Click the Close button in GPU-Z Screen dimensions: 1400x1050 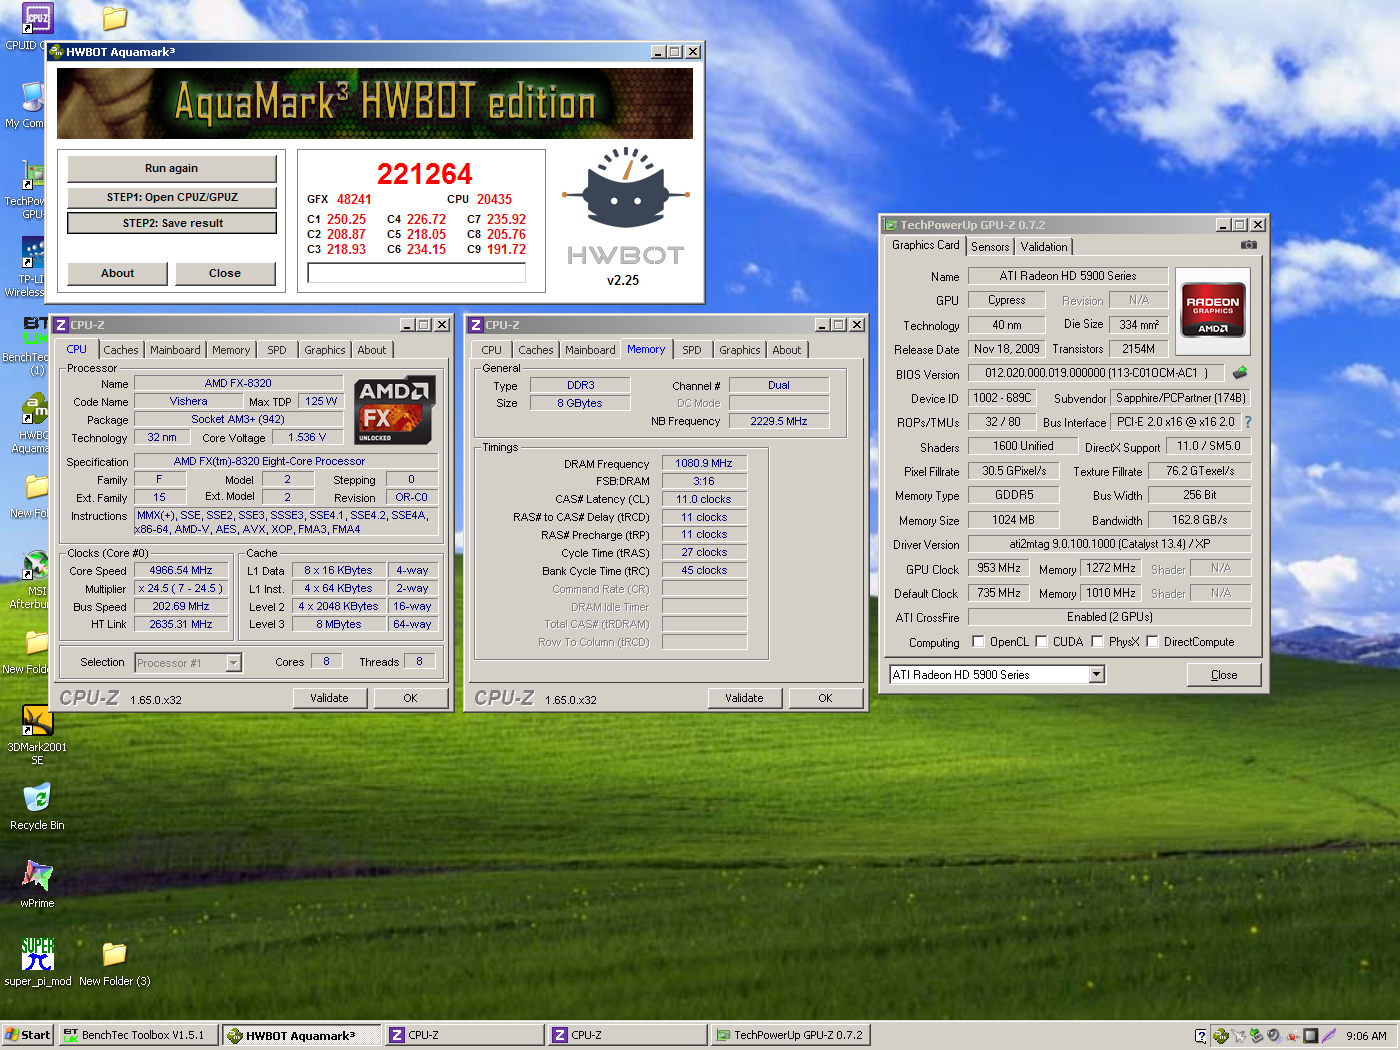[1224, 675]
